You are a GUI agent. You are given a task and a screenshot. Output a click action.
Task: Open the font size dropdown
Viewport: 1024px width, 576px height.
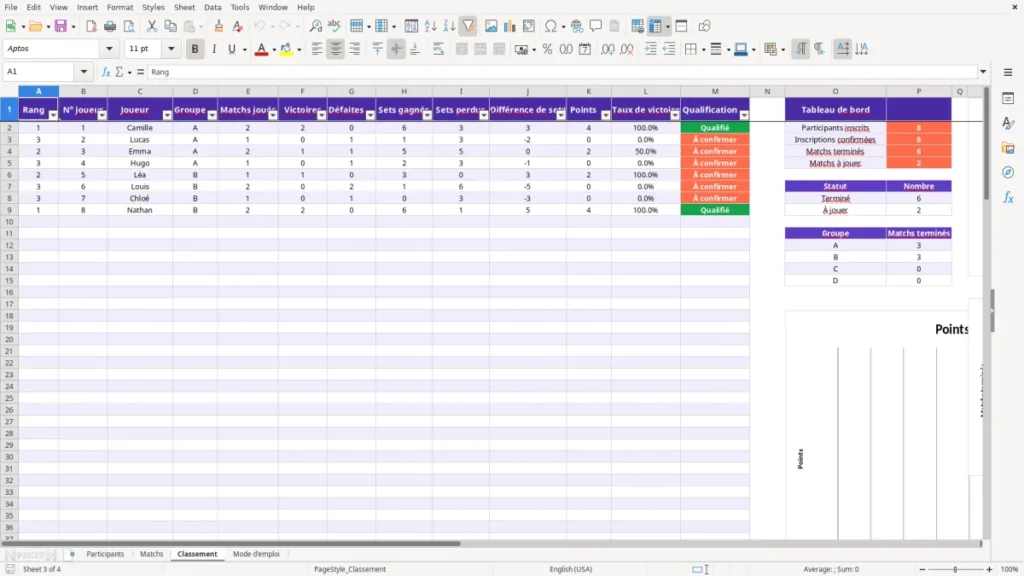pyautogui.click(x=171, y=49)
